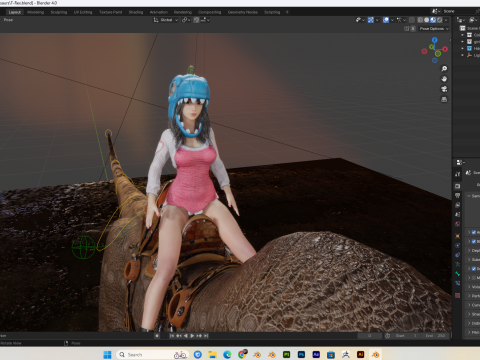Viewport: 480px width, 360px height.
Task: Uncheck the Bloom checkbox
Action: (474, 241)
